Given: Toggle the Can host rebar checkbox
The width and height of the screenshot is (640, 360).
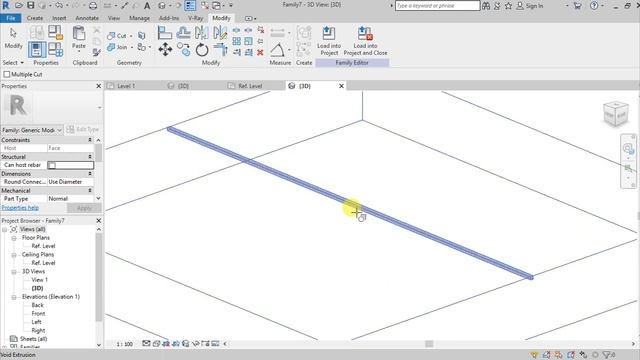Looking at the screenshot, I should coord(52,165).
